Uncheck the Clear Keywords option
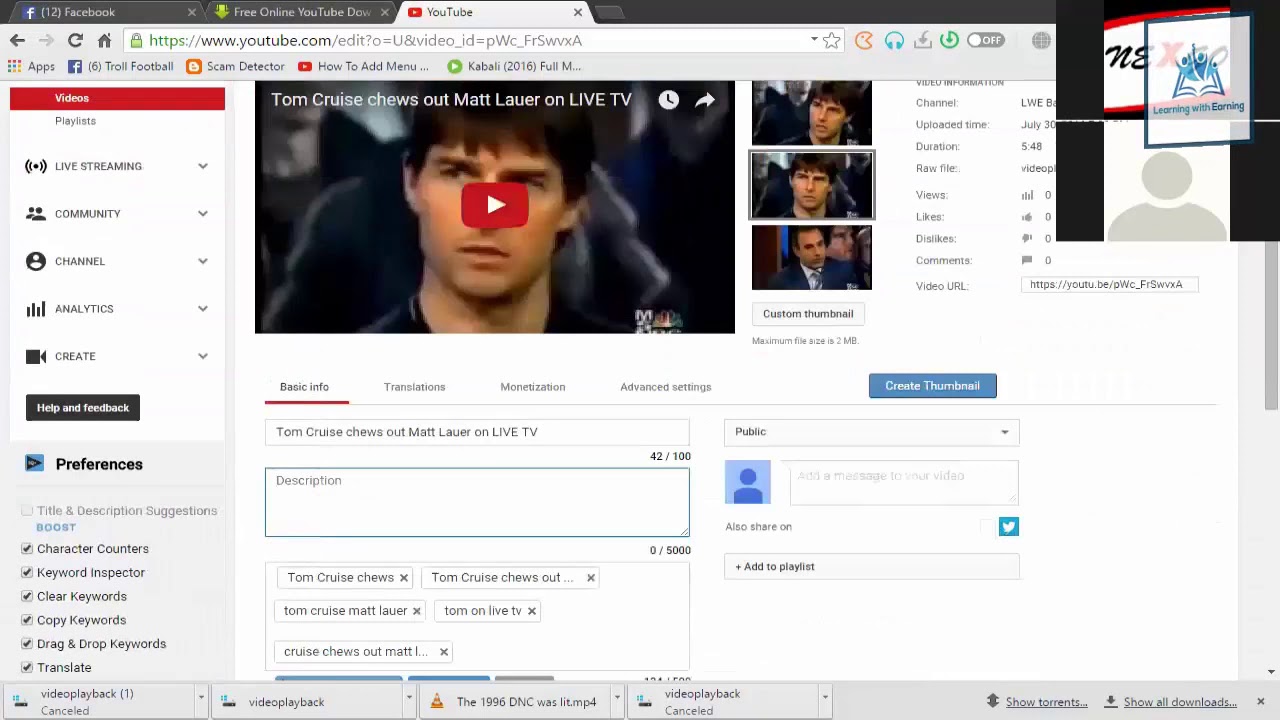Viewport: 1280px width, 720px height. 27,597
